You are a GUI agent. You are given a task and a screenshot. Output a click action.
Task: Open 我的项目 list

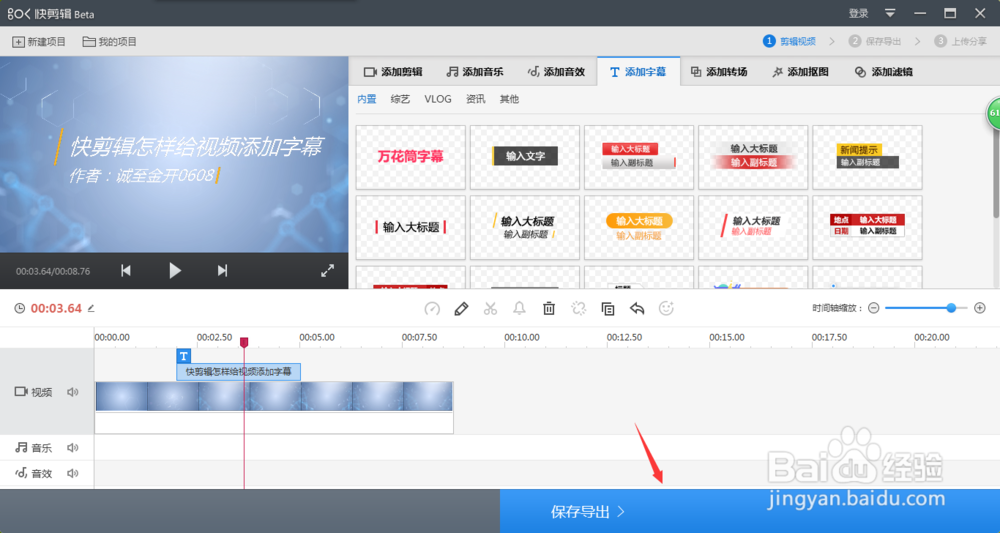[x=110, y=41]
